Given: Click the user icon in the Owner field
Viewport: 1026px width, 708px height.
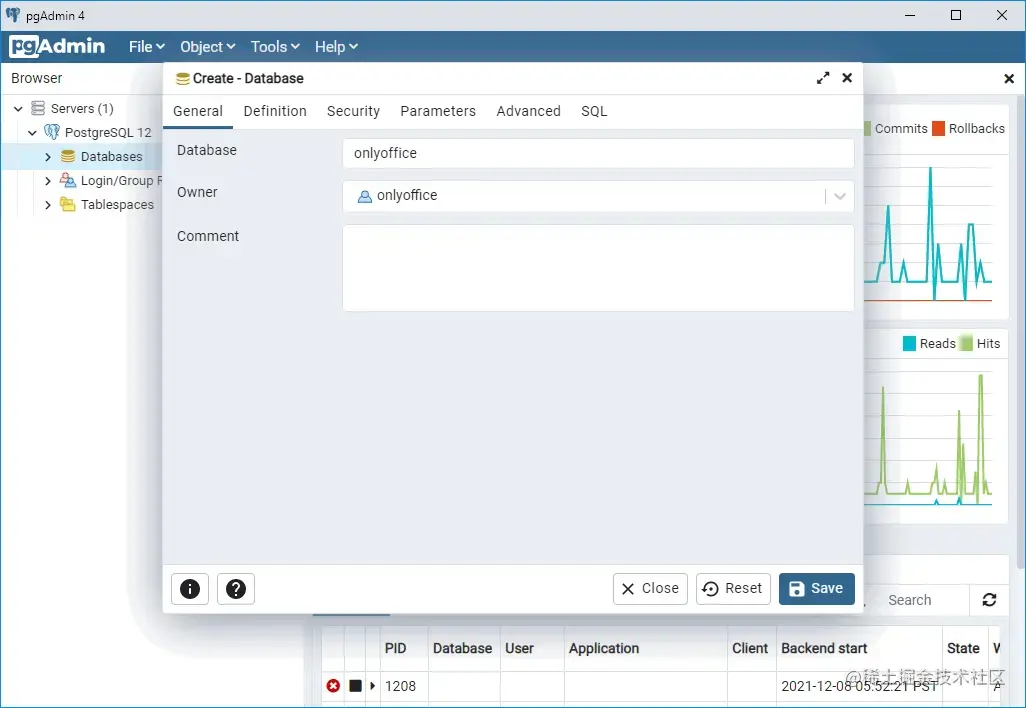Looking at the screenshot, I should pyautogui.click(x=364, y=196).
